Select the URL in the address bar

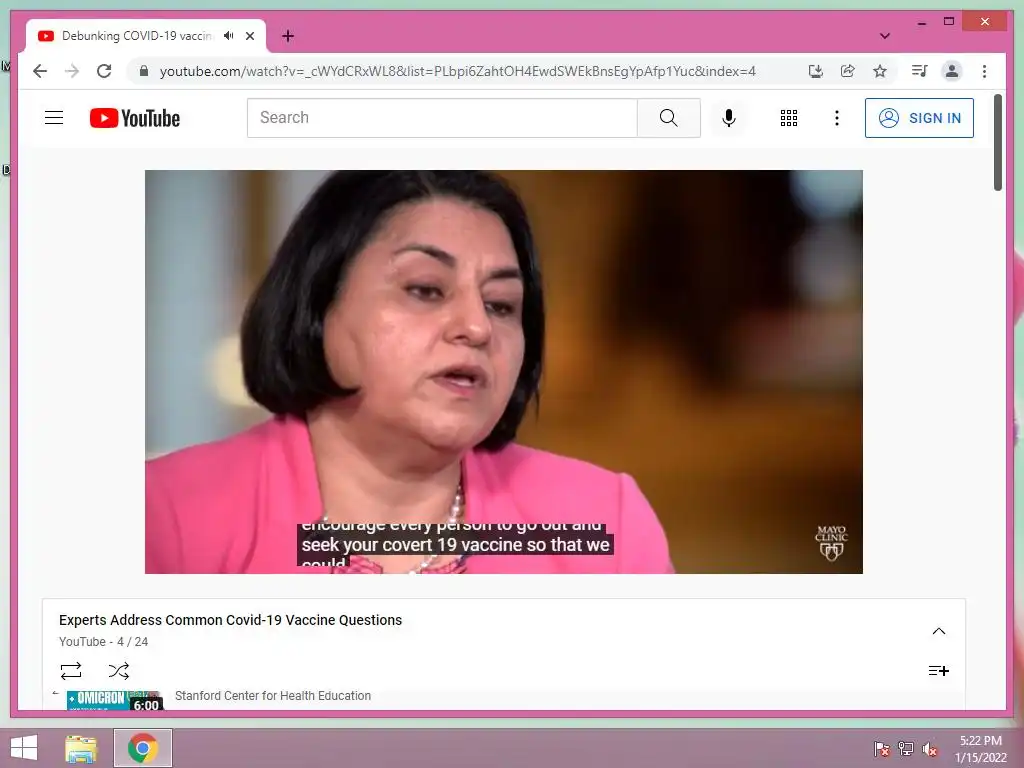tap(457, 71)
